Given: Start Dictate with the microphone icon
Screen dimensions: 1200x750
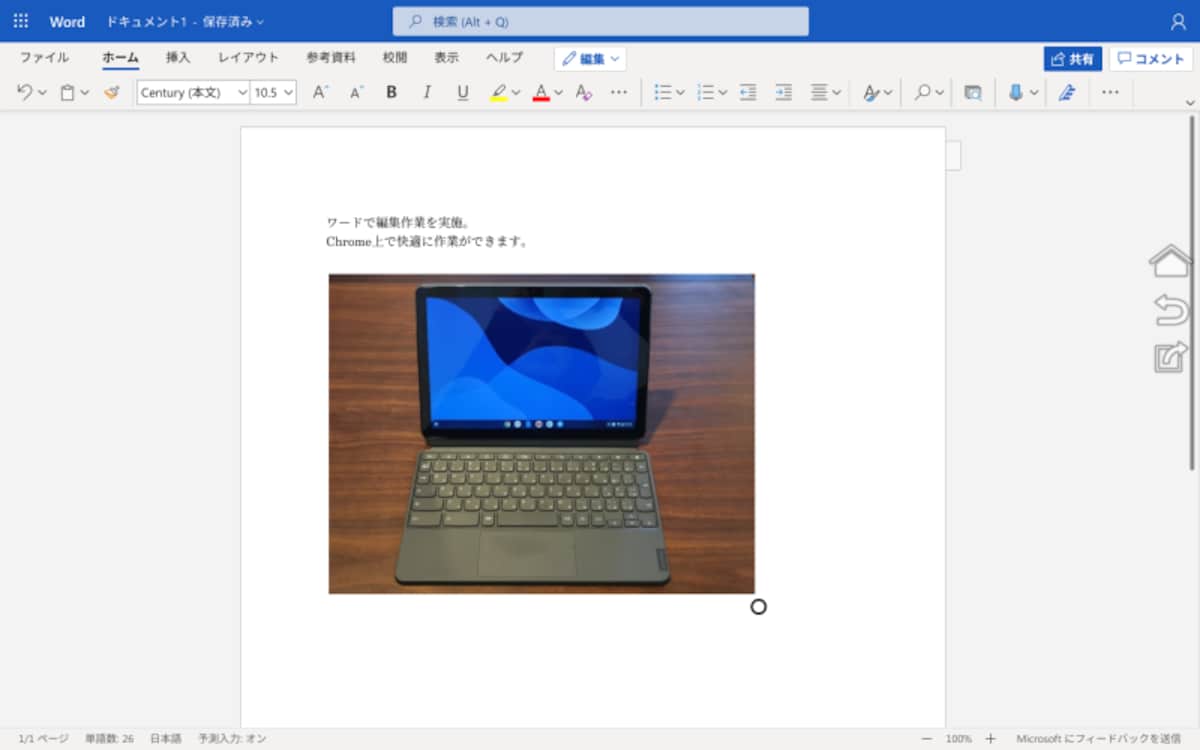Looking at the screenshot, I should [1016, 92].
